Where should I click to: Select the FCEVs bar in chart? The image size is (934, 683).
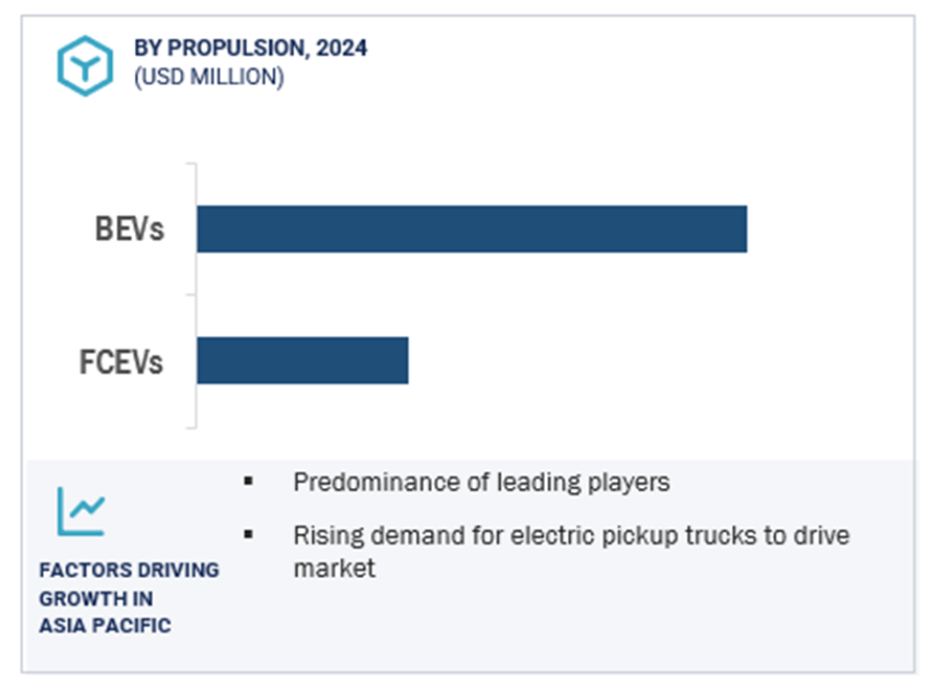pos(303,360)
